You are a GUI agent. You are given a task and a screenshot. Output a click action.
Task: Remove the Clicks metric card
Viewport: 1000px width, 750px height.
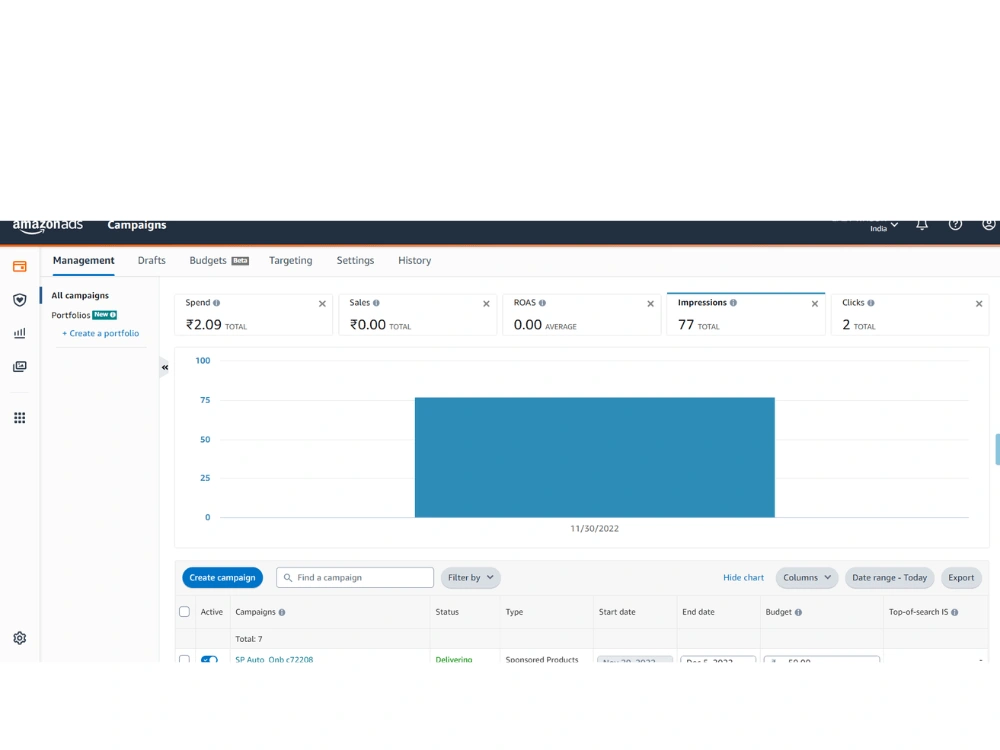(x=979, y=304)
